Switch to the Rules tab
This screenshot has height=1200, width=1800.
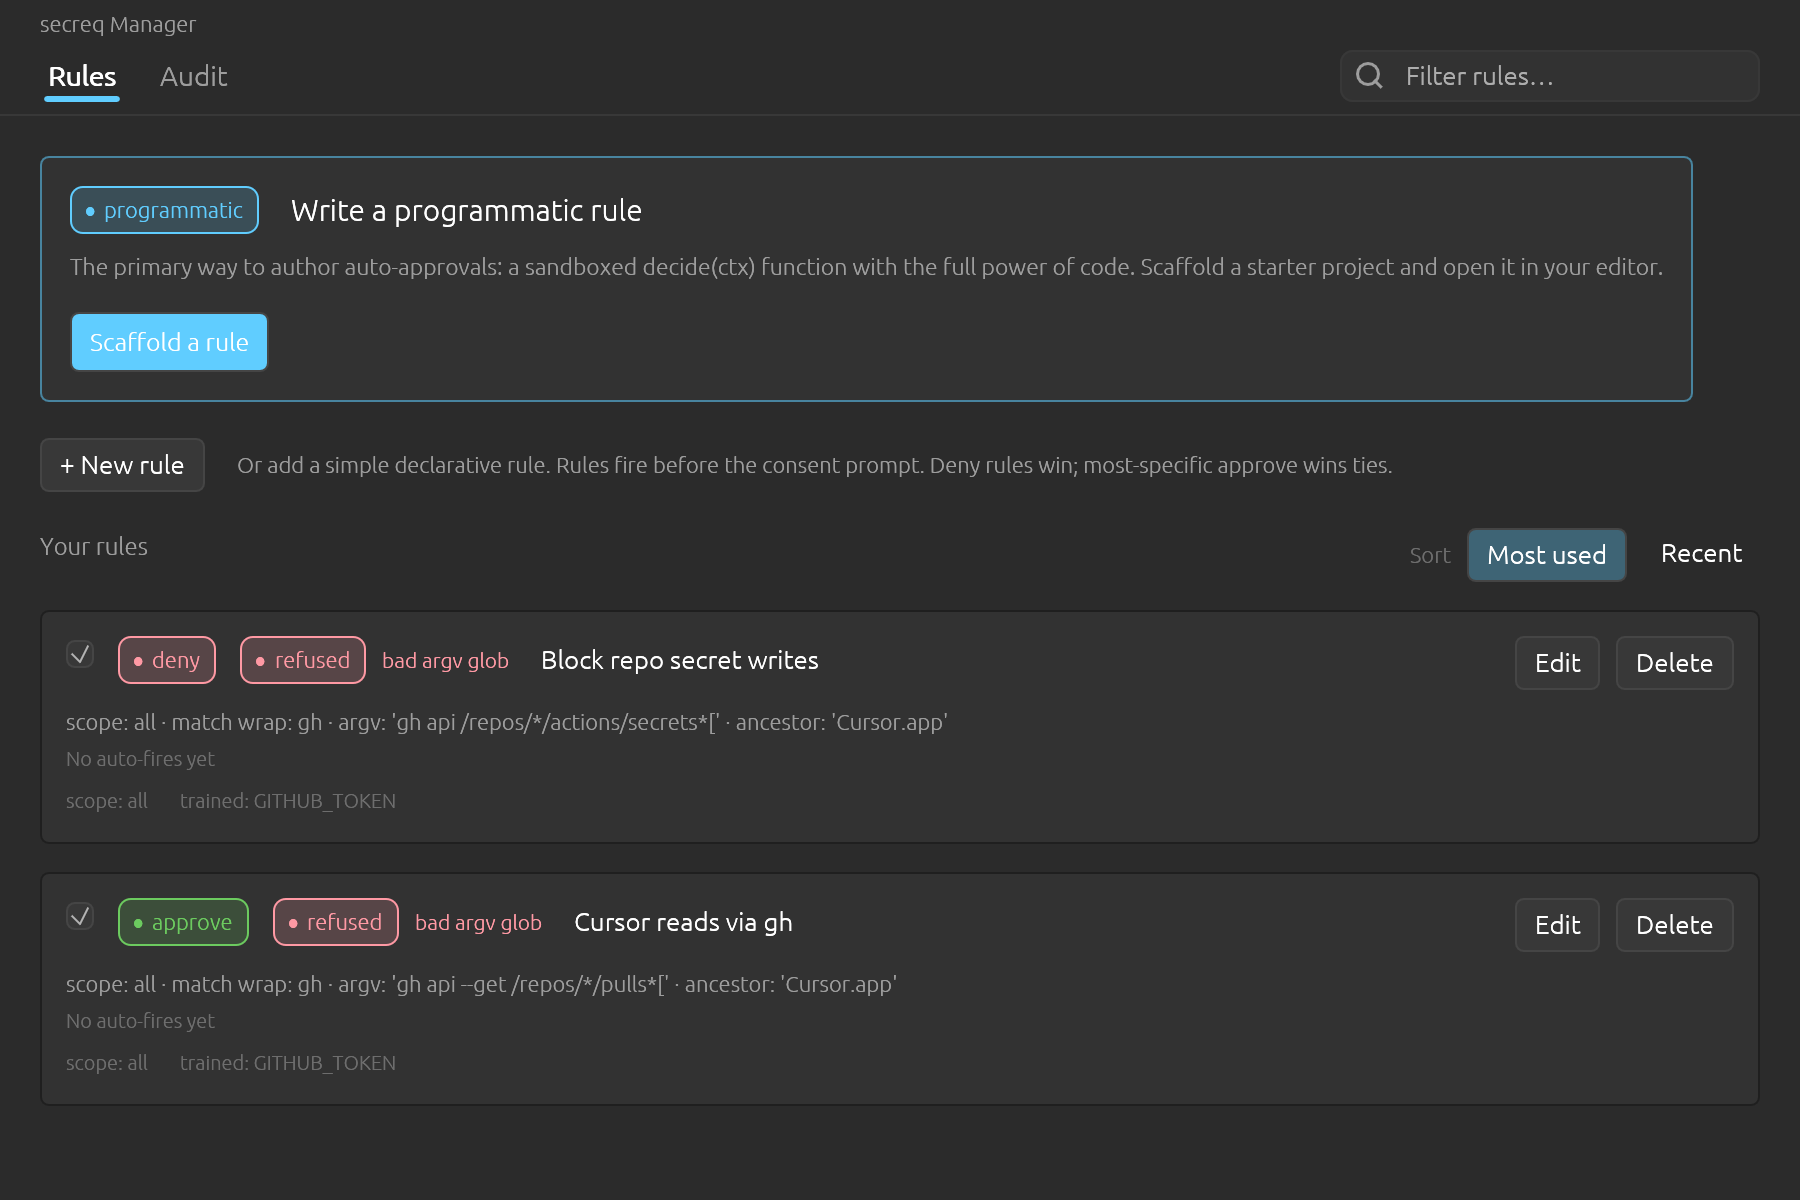tap(82, 77)
